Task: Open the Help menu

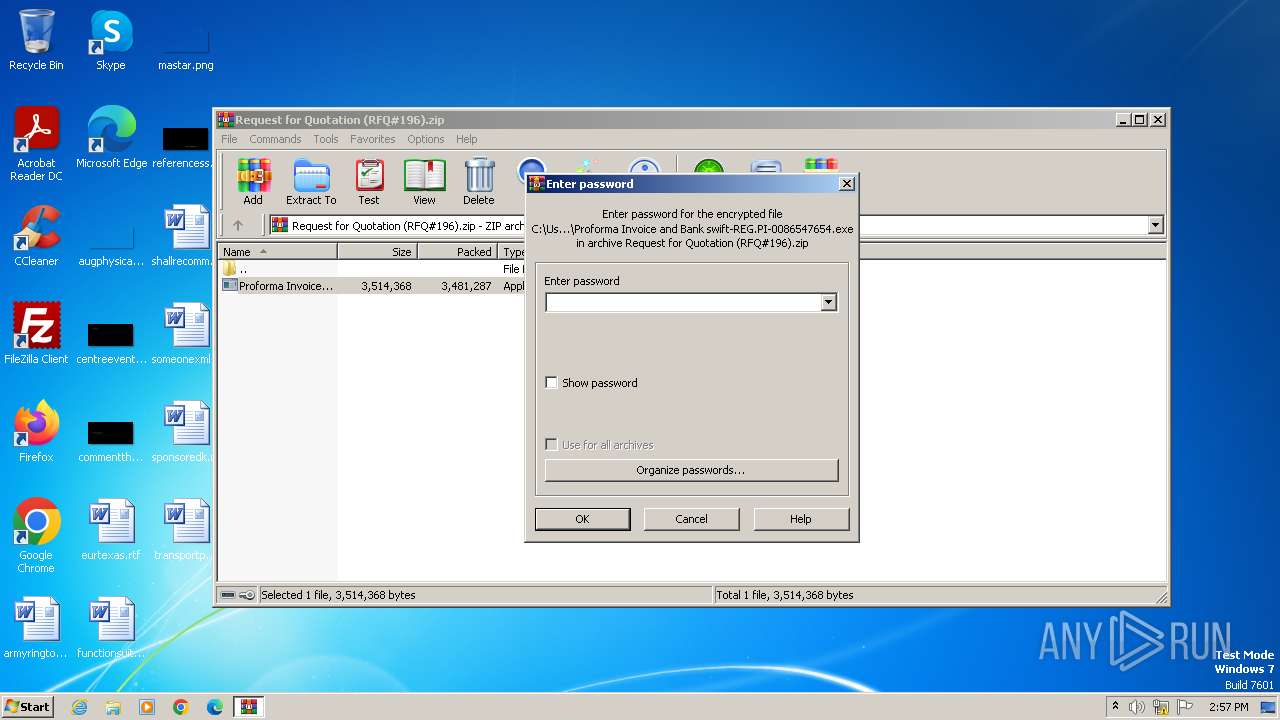Action: [x=467, y=139]
